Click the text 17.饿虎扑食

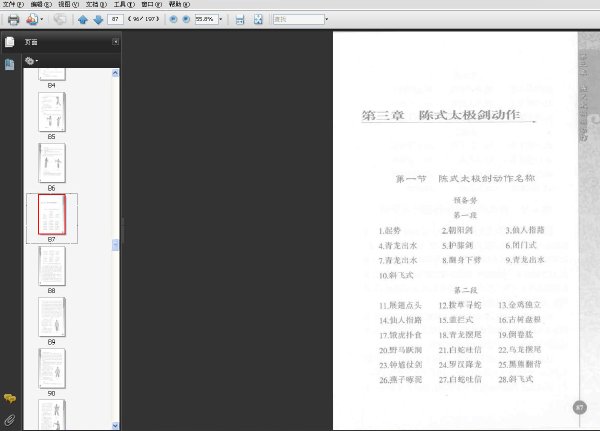(x=400, y=335)
